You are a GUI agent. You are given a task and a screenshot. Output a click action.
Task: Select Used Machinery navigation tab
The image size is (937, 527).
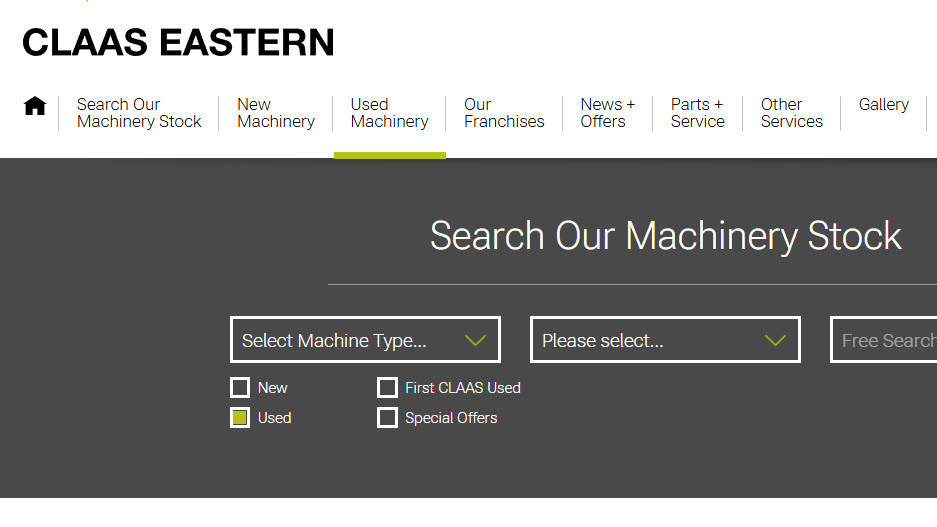coord(389,113)
